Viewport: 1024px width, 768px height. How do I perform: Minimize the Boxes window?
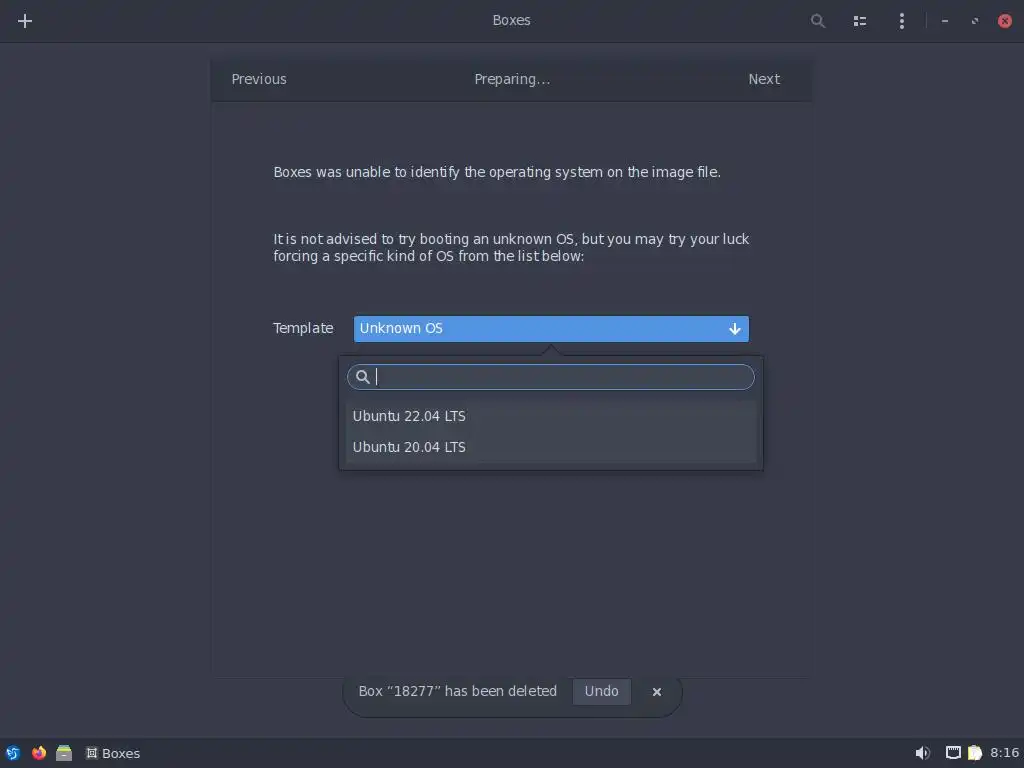coord(945,21)
